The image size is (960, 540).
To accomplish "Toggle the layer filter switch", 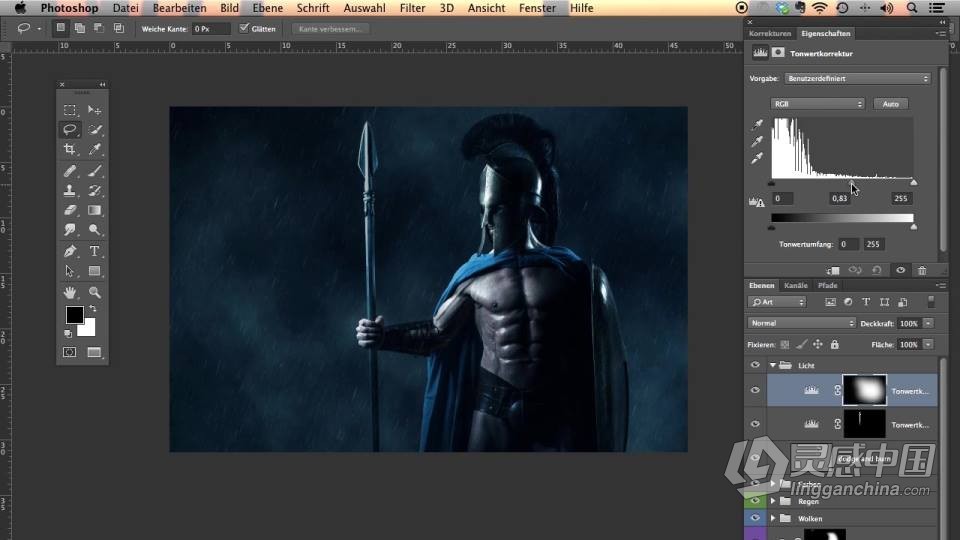I will [x=931, y=301].
